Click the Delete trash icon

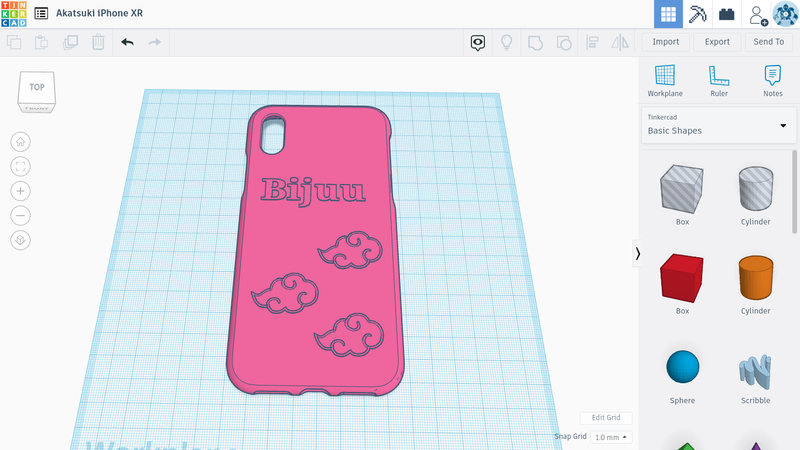click(98, 42)
